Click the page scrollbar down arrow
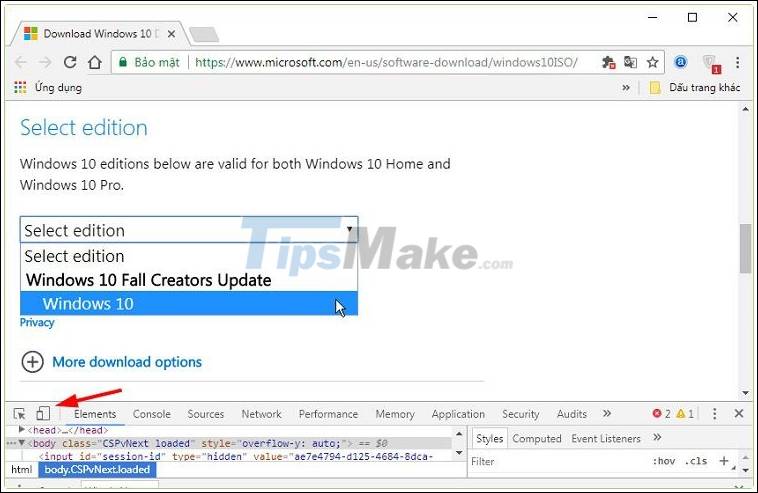758x493 pixels. tap(745, 393)
